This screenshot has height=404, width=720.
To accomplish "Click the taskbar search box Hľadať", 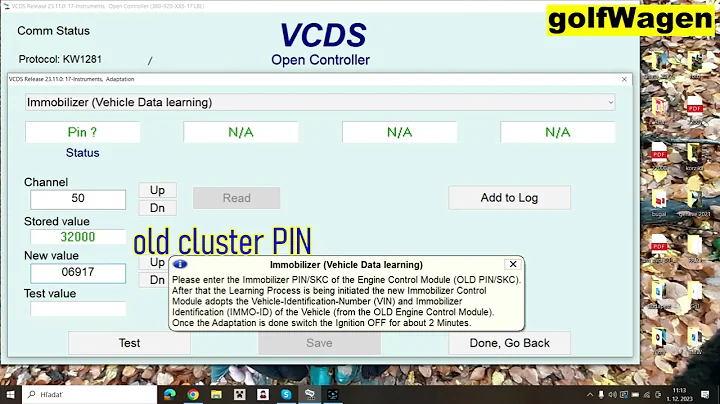I will coord(90,394).
